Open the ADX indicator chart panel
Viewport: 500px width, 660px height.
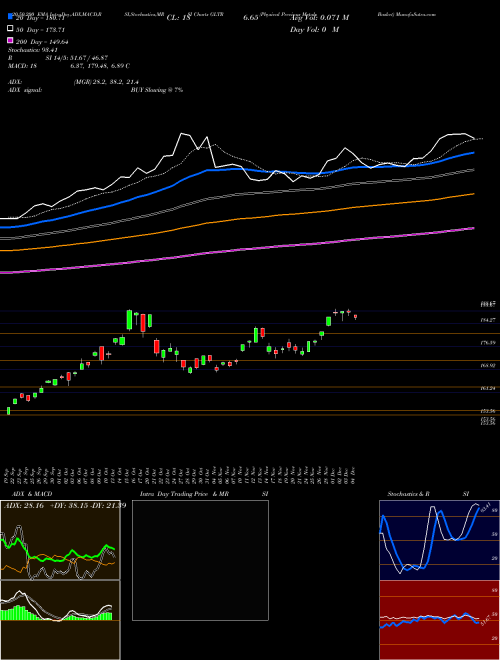pyautogui.click(x=60, y=540)
